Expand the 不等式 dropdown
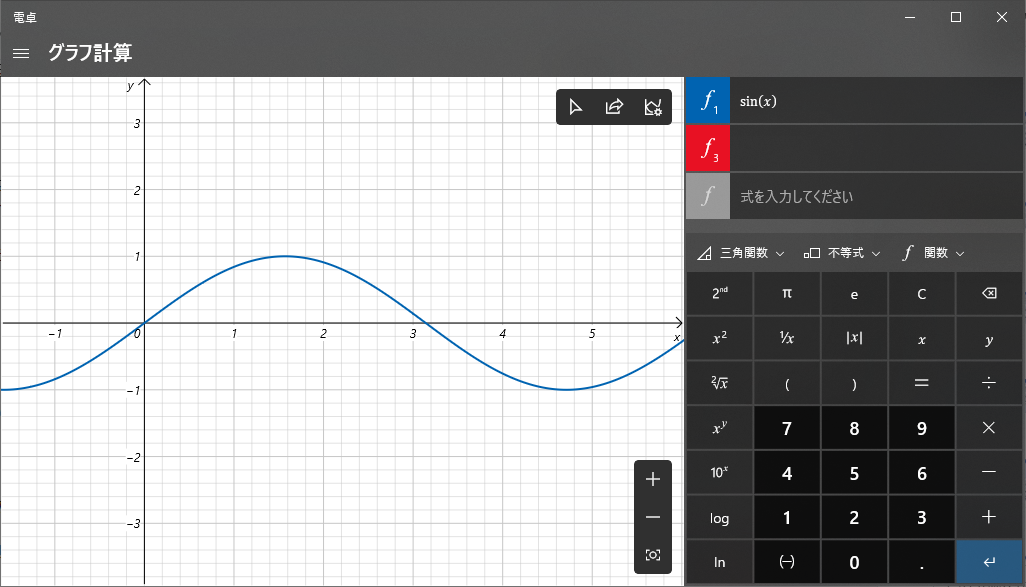This screenshot has height=587, width=1026. (842, 253)
